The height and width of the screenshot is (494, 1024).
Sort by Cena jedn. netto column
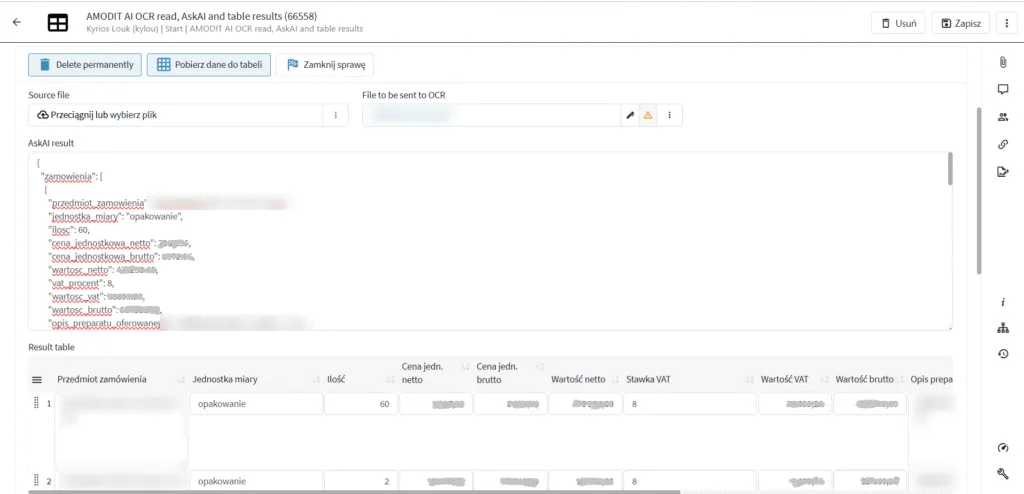465,366
